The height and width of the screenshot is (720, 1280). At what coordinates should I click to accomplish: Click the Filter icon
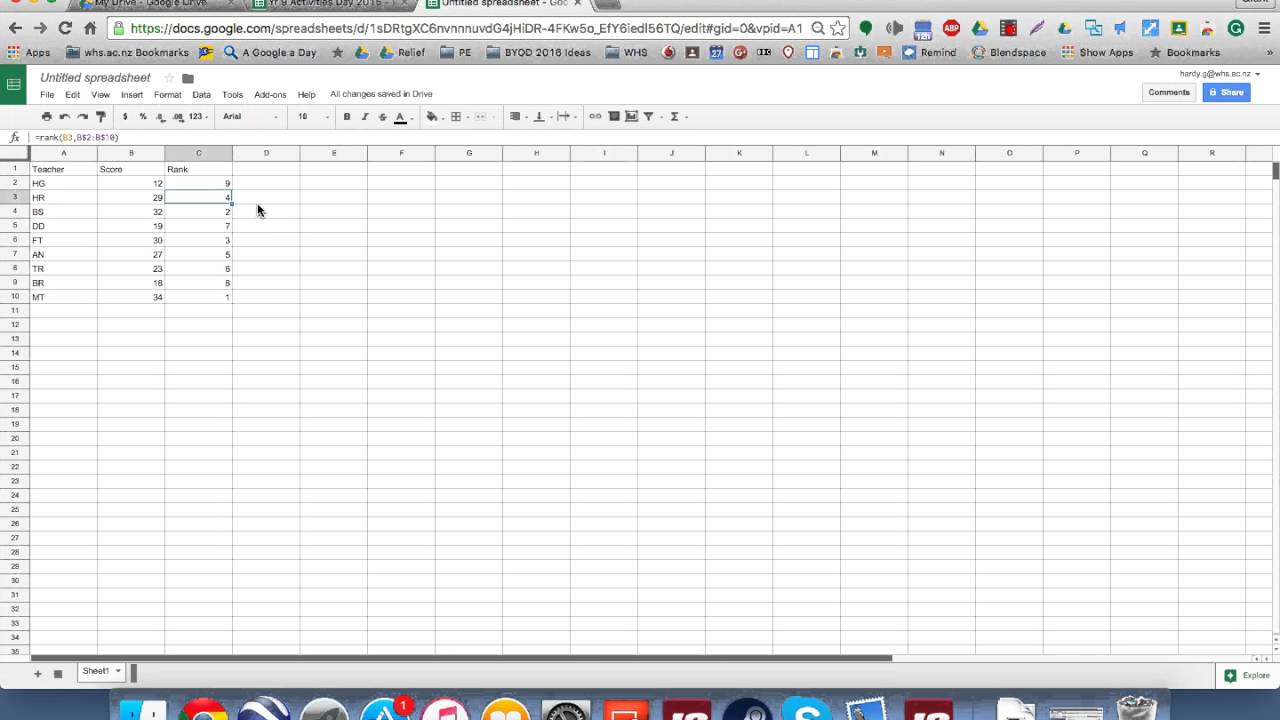(x=648, y=117)
